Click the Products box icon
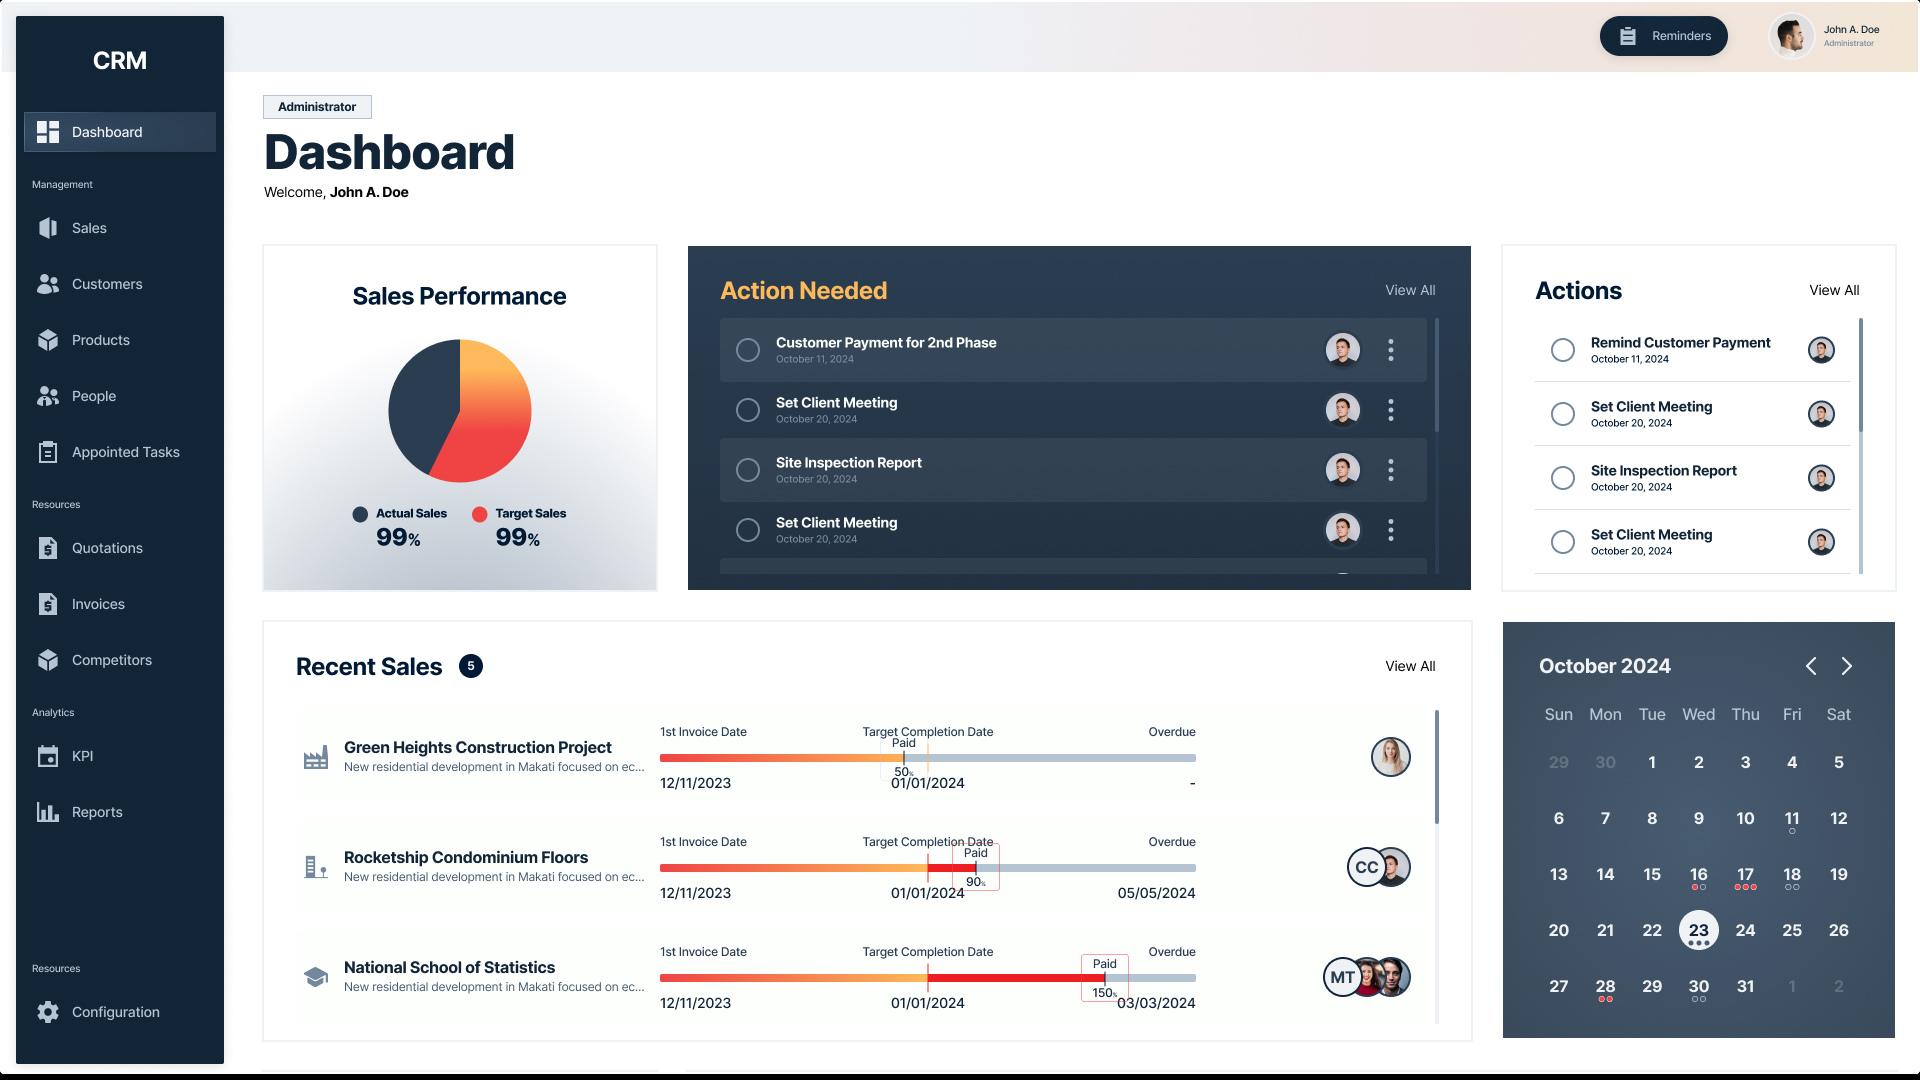The height and width of the screenshot is (1080, 1920). [x=48, y=340]
